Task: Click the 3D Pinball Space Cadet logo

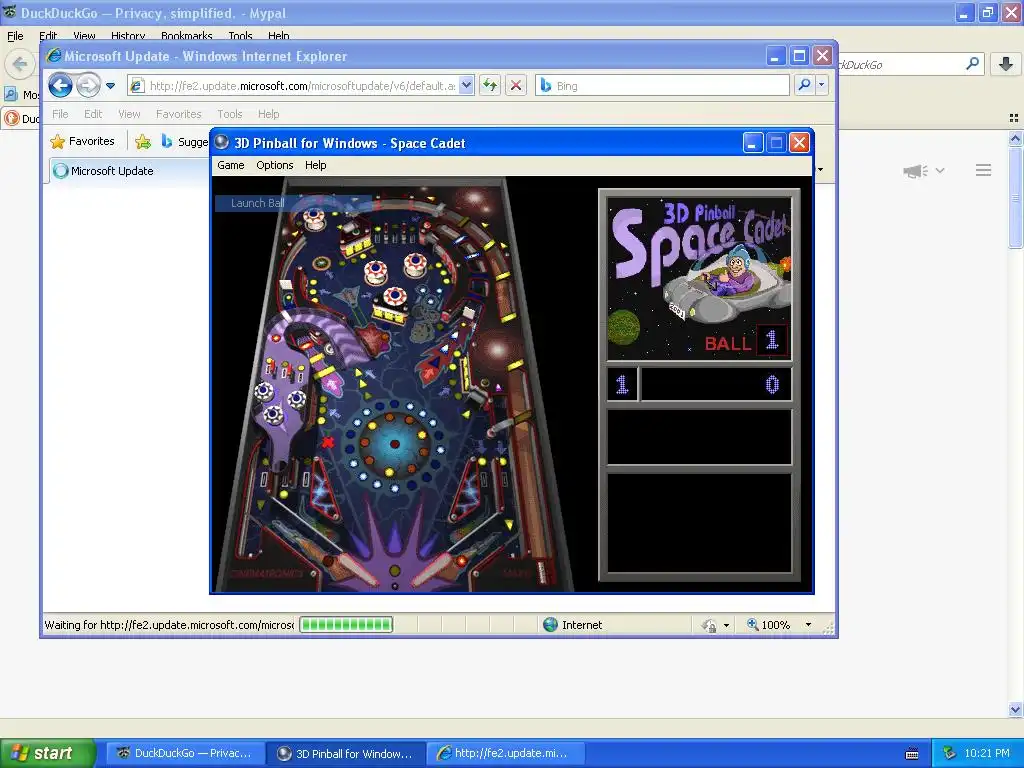Action: coord(699,279)
